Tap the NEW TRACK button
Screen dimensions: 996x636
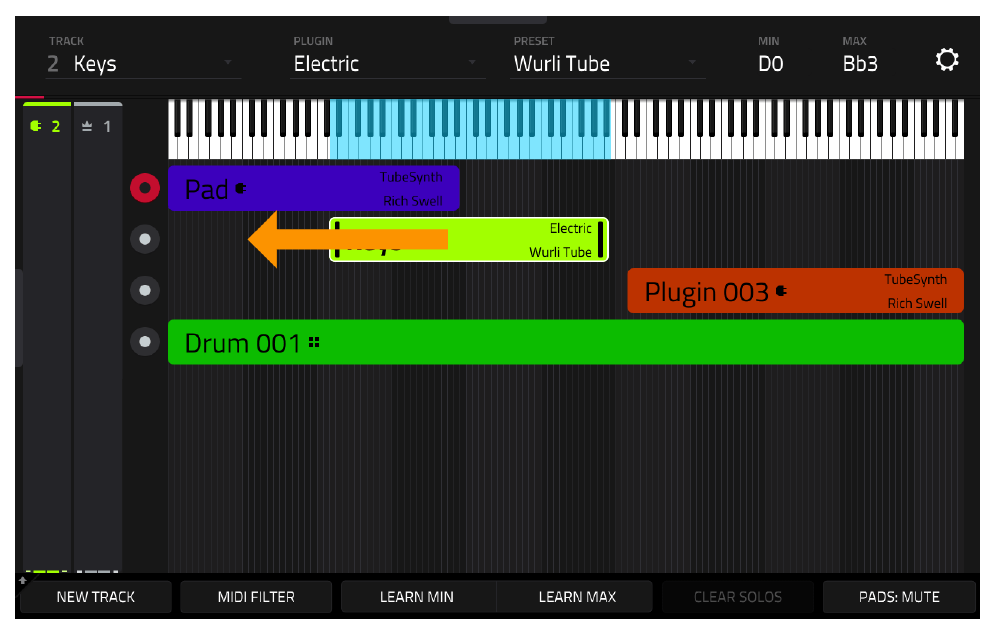pos(96,597)
